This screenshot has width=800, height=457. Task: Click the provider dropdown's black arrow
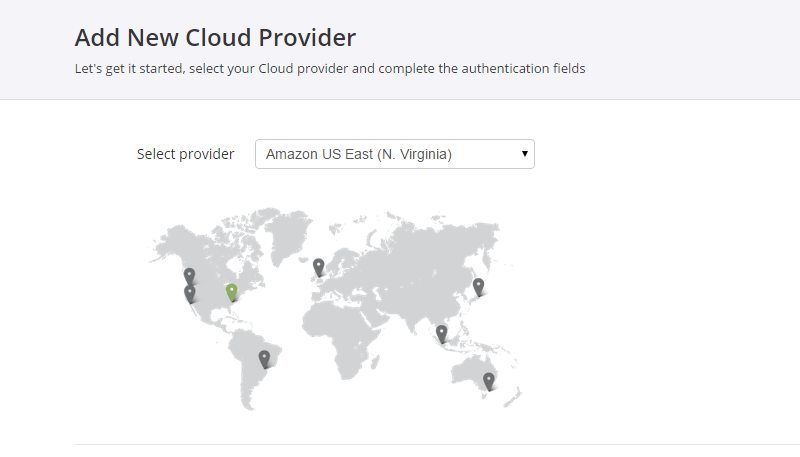pyautogui.click(x=524, y=154)
